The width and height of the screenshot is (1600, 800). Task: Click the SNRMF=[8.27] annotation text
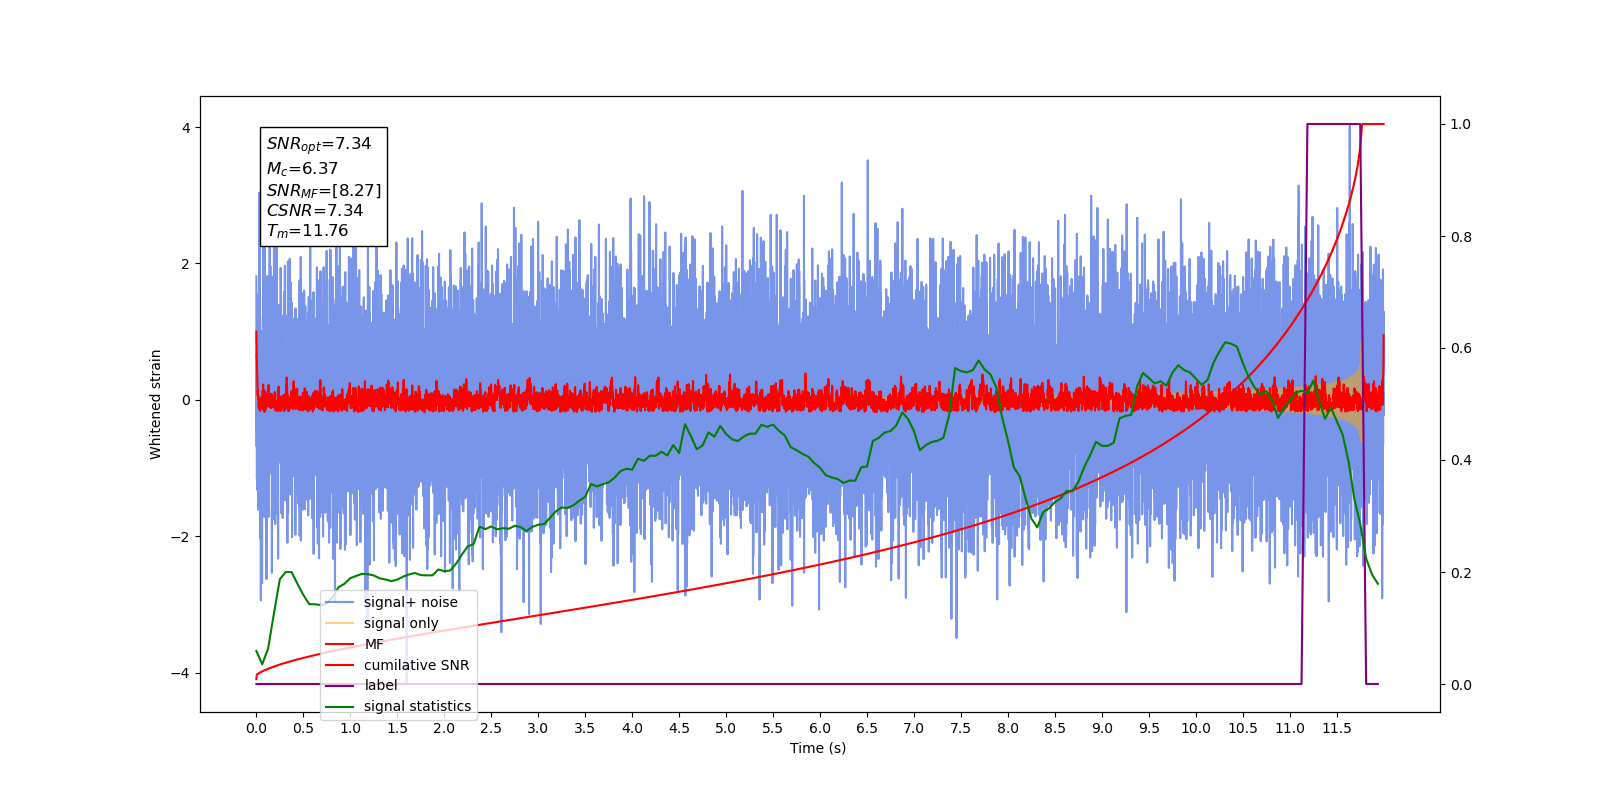click(x=324, y=190)
